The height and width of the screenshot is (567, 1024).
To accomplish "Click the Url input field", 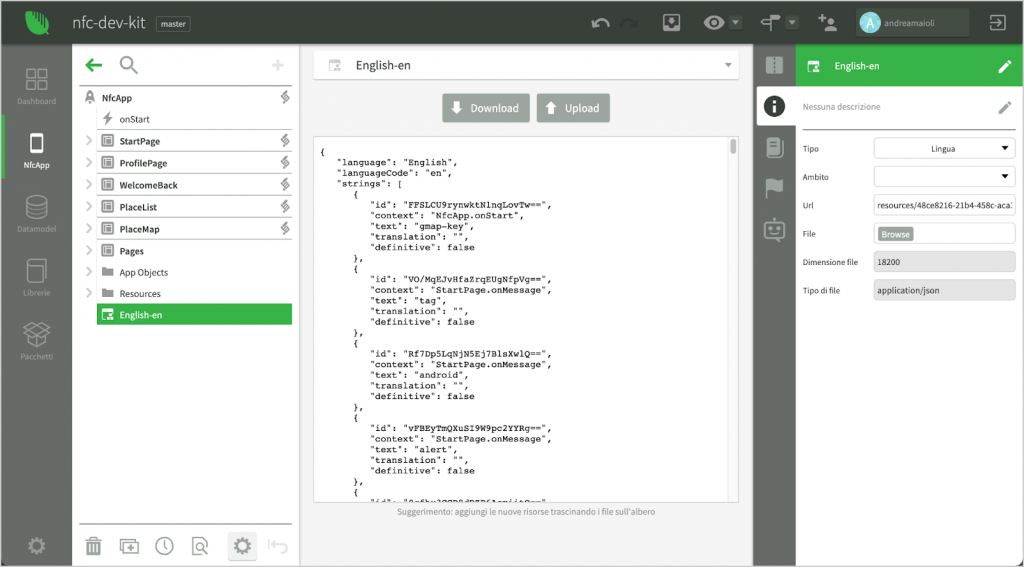I will click(944, 205).
